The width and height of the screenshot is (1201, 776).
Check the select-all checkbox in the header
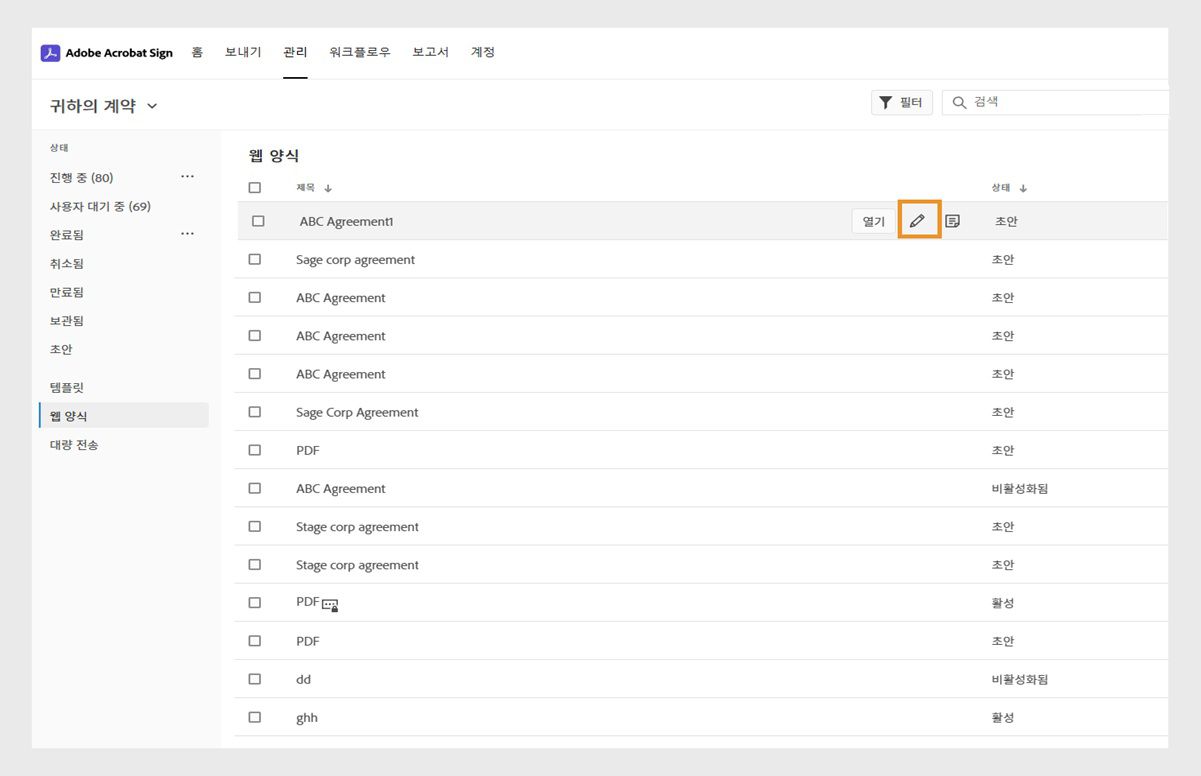point(254,187)
